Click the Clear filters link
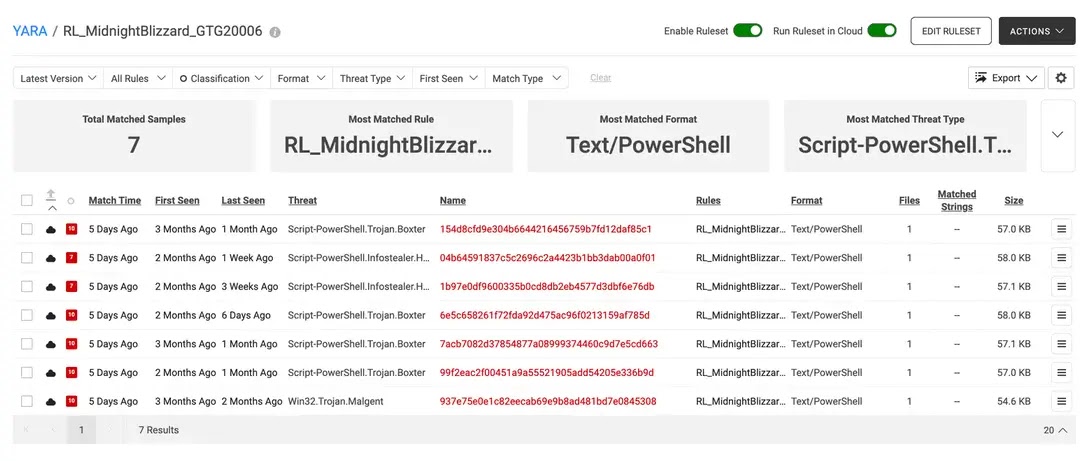 [601, 78]
